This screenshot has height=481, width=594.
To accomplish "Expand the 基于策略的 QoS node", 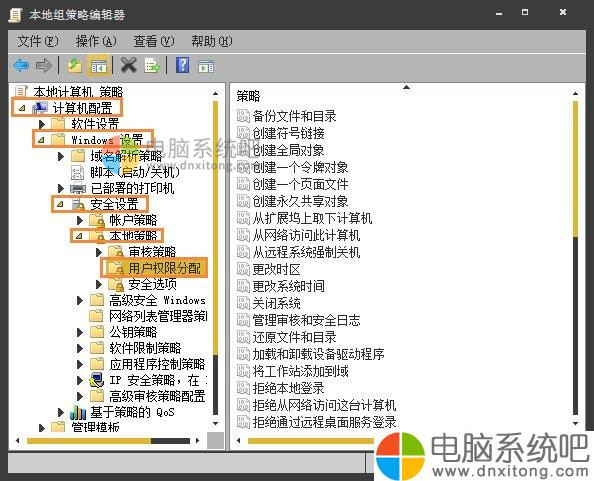I will click(61, 412).
